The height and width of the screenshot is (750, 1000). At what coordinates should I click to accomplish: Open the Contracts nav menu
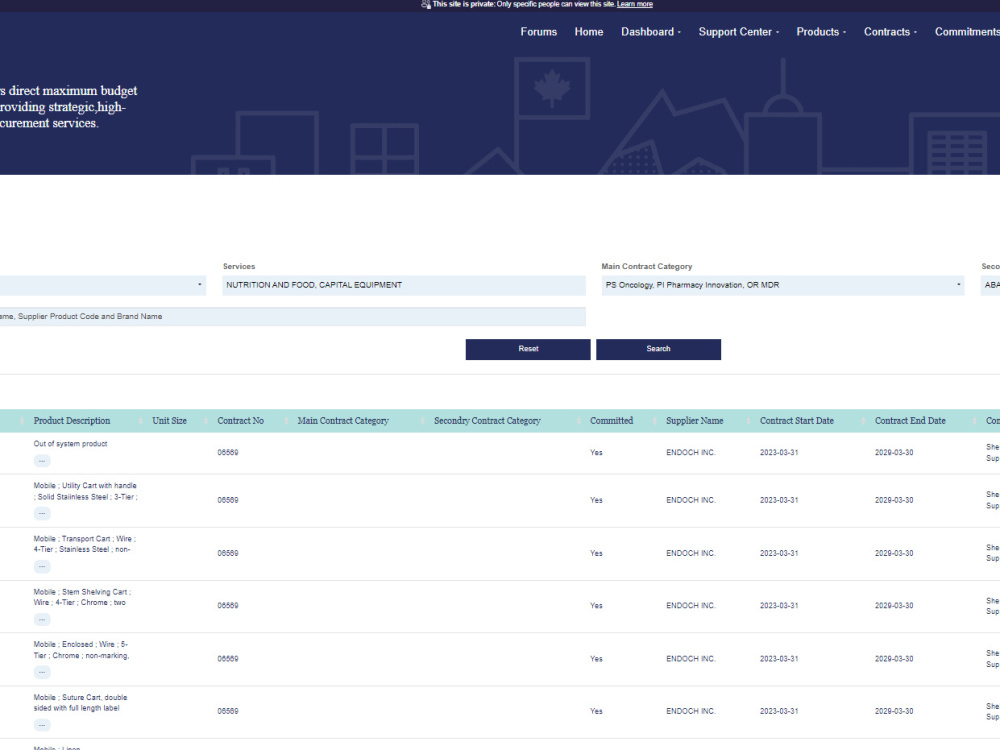coord(890,32)
